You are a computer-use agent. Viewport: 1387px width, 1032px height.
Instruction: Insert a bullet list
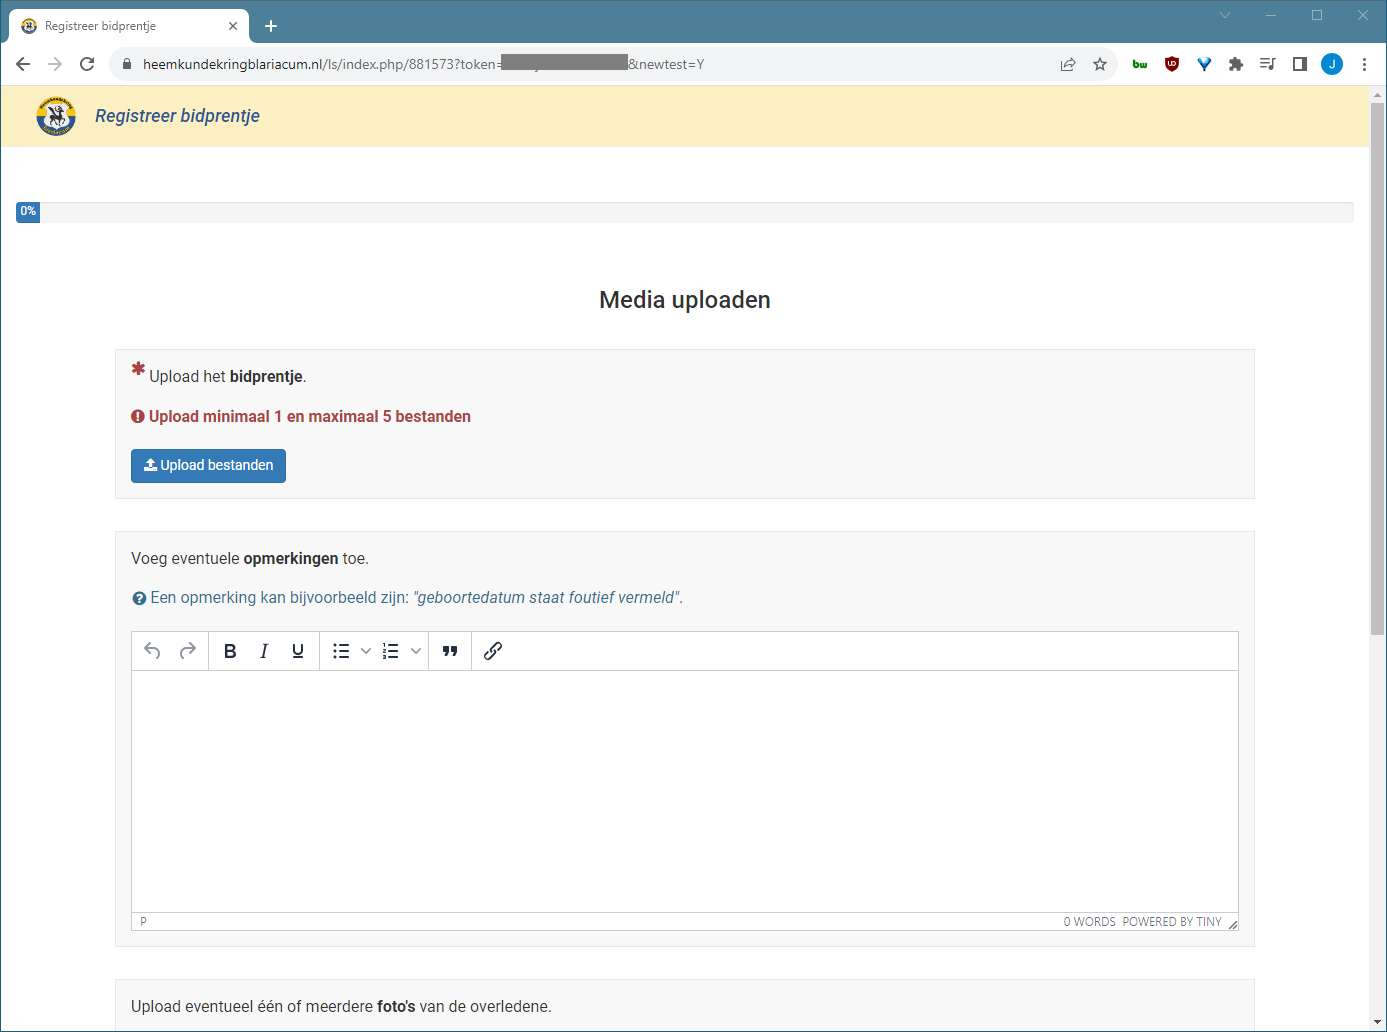(341, 651)
